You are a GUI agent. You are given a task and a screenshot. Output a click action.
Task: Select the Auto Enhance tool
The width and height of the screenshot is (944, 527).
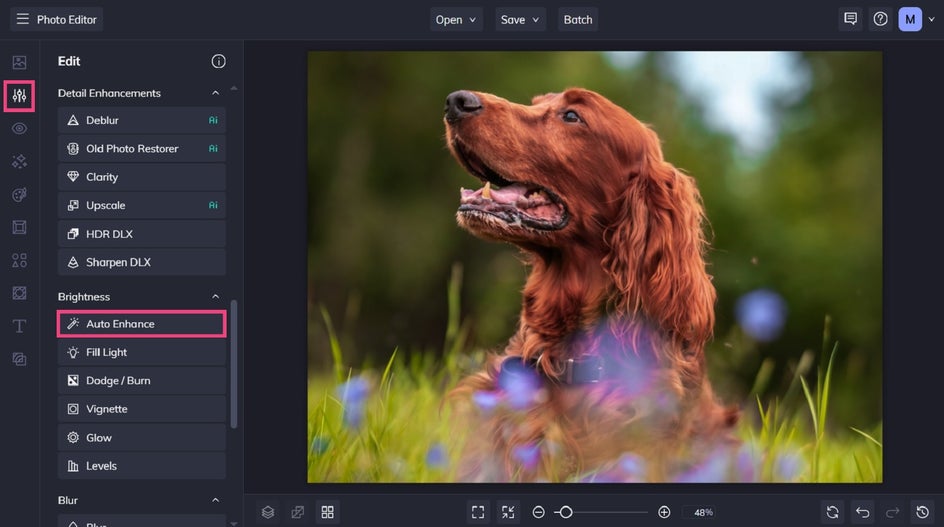[141, 324]
